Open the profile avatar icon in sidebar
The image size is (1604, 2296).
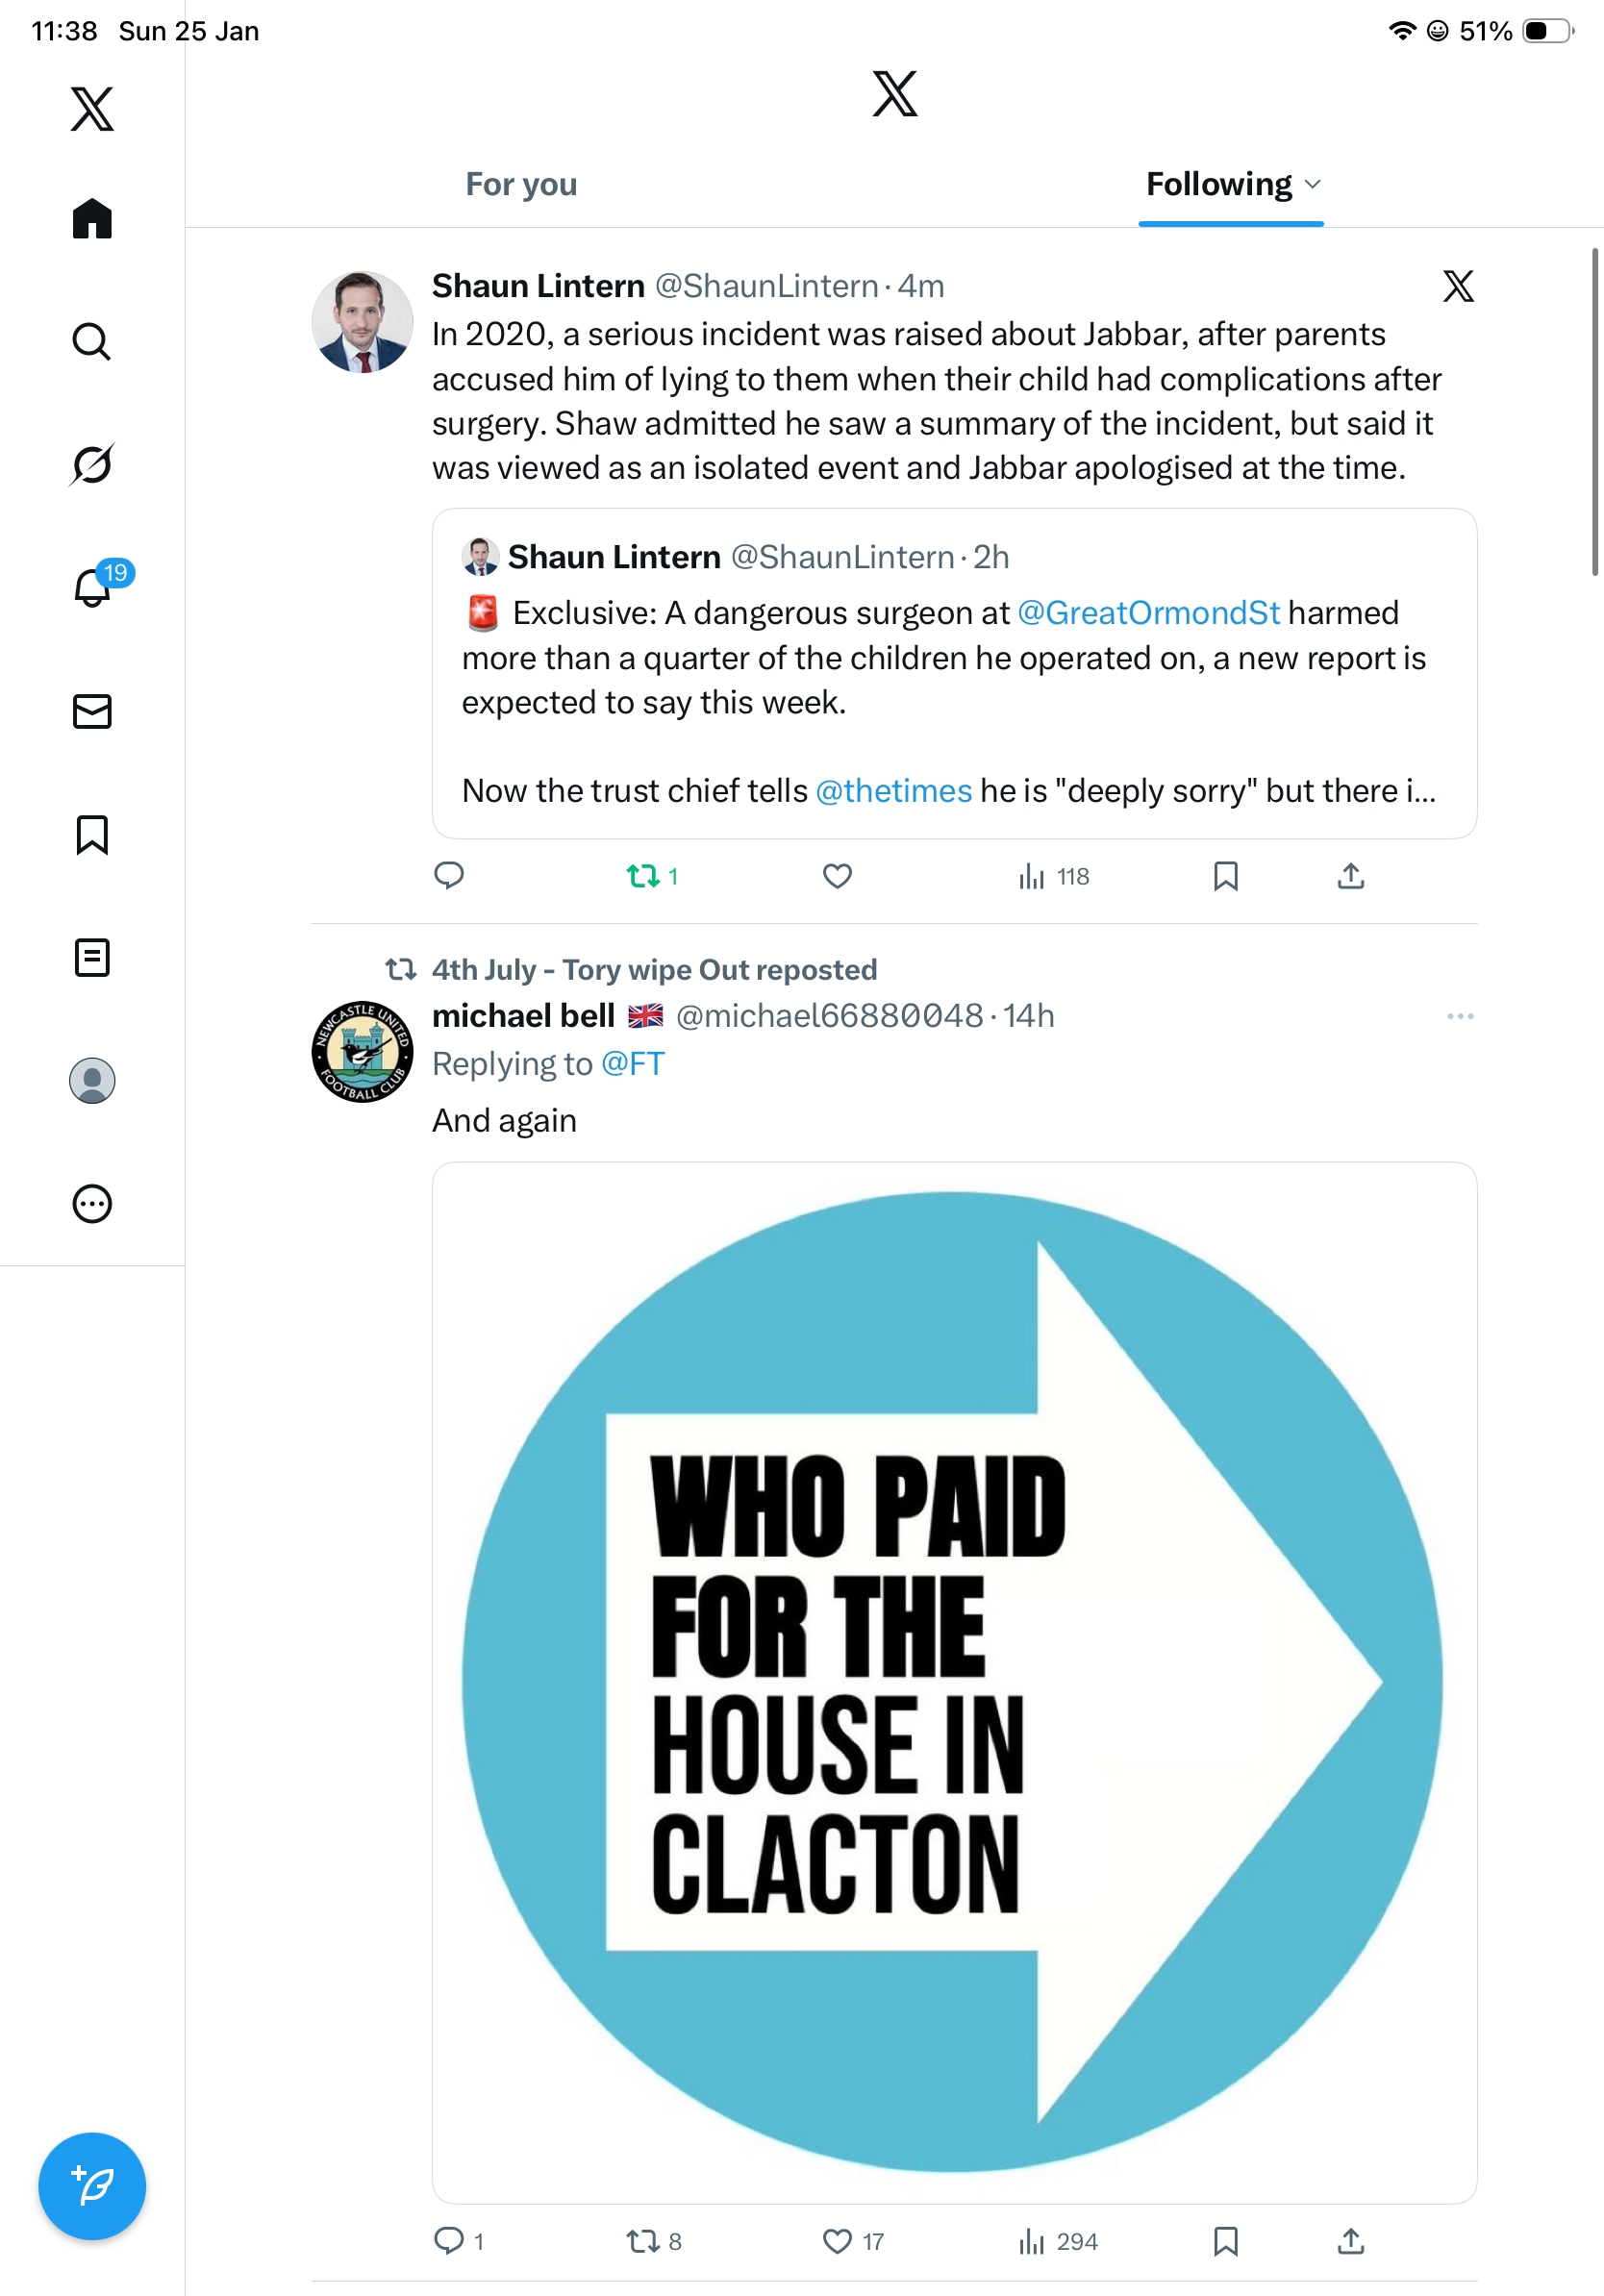[92, 1081]
